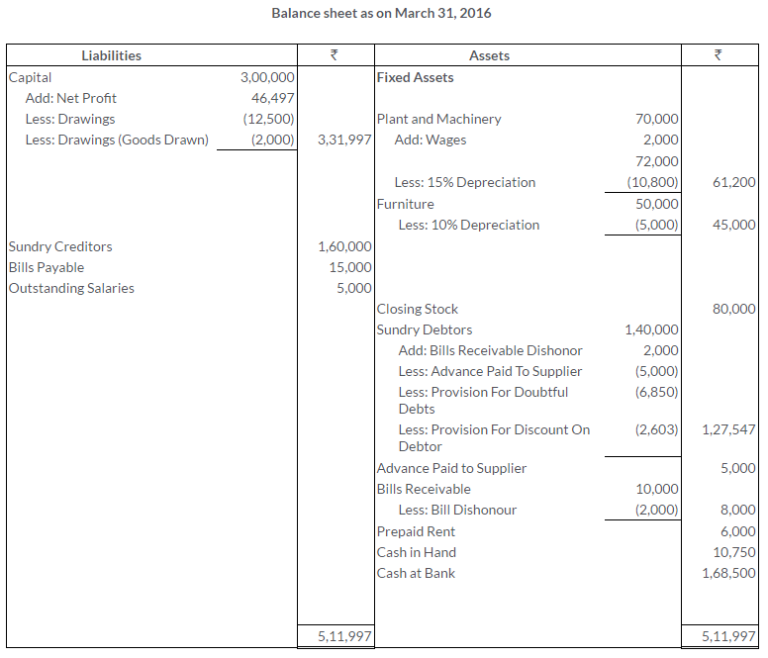Select 'Add: Bills Receivable Dishonor' line
The image size is (768, 658).
tap(490, 351)
